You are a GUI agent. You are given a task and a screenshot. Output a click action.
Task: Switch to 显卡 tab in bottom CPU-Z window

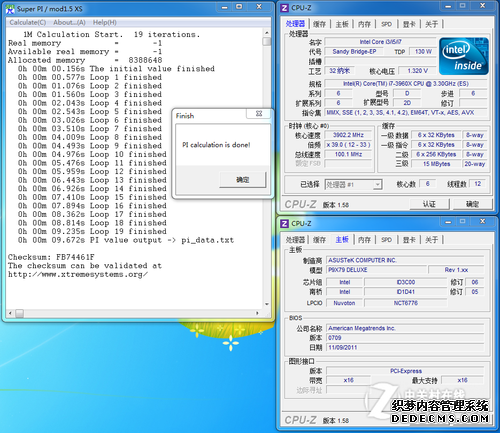pos(409,240)
